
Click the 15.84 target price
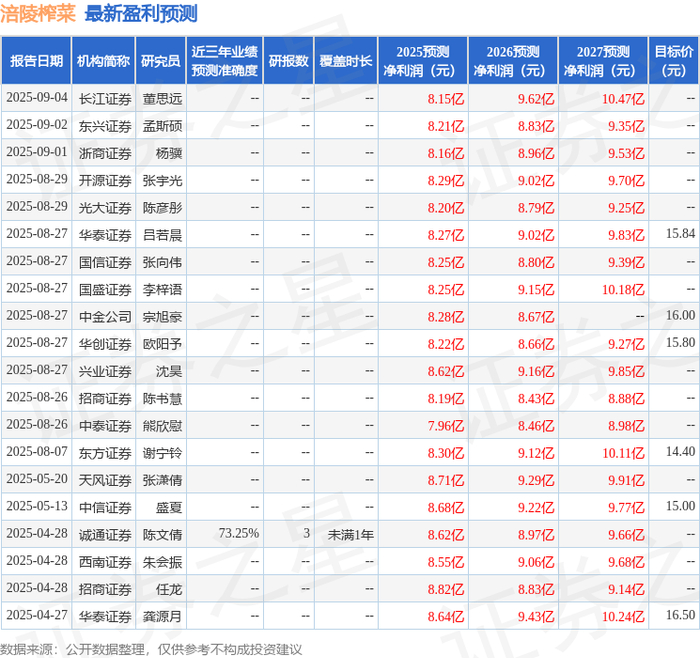coord(680,233)
